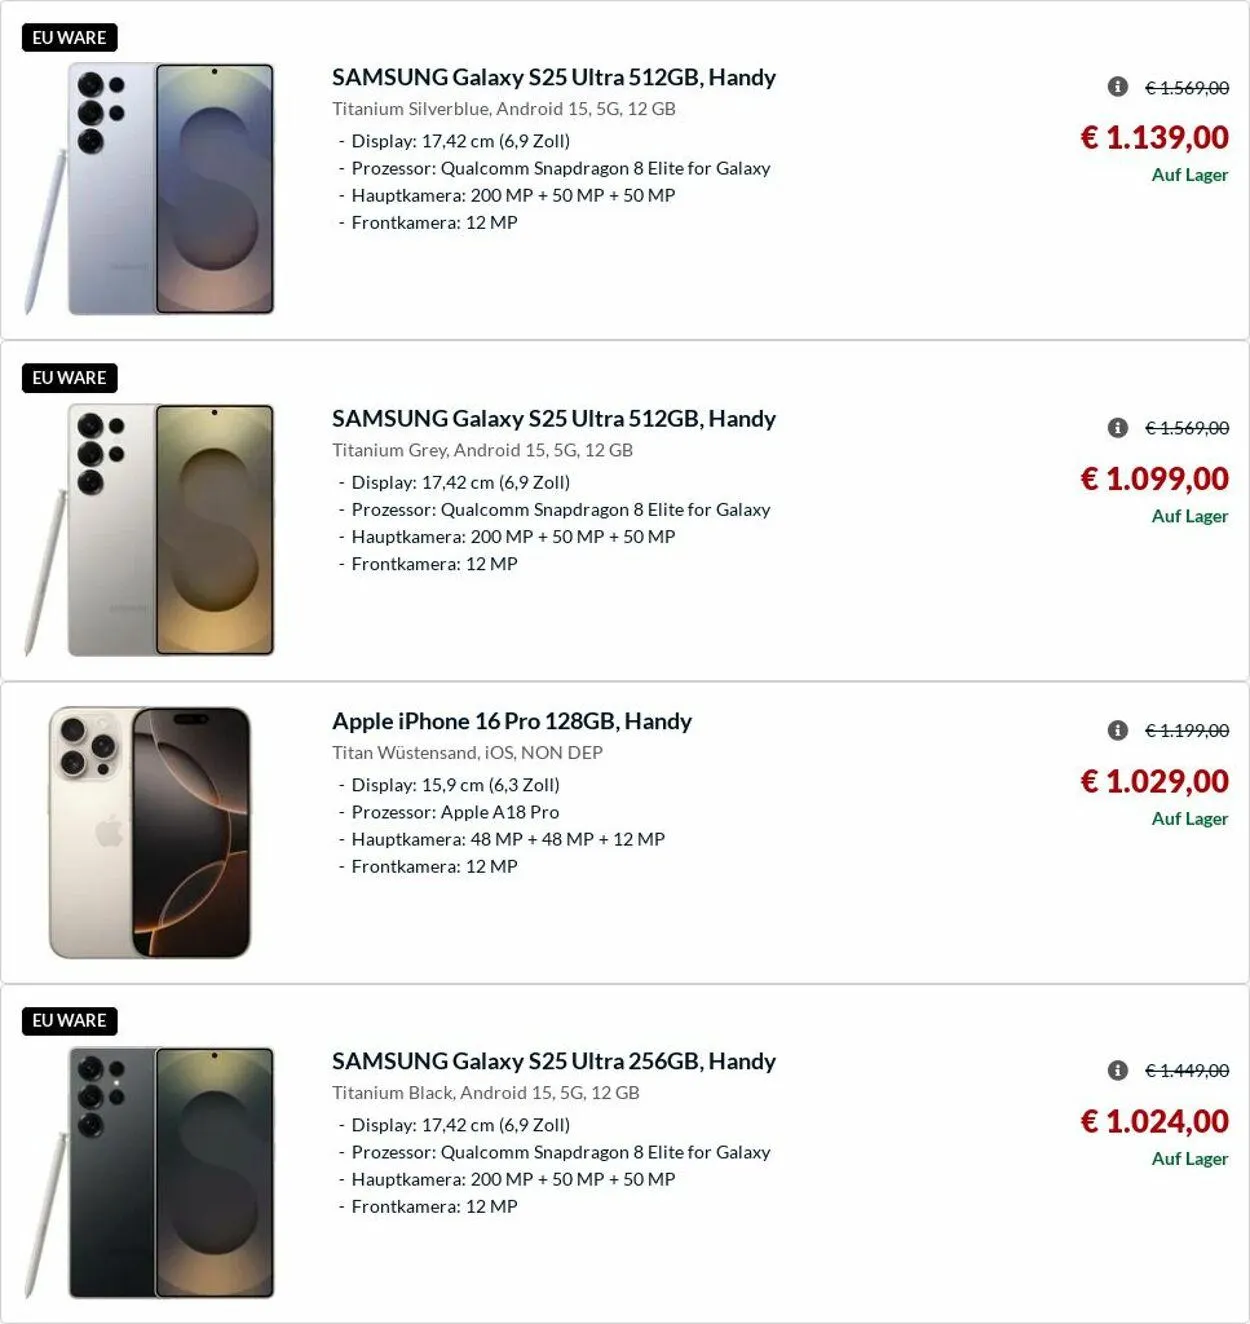Open Titanium Grey Galaxy S25 Ultra 512GB title
The width and height of the screenshot is (1250, 1324).
pyautogui.click(x=553, y=418)
